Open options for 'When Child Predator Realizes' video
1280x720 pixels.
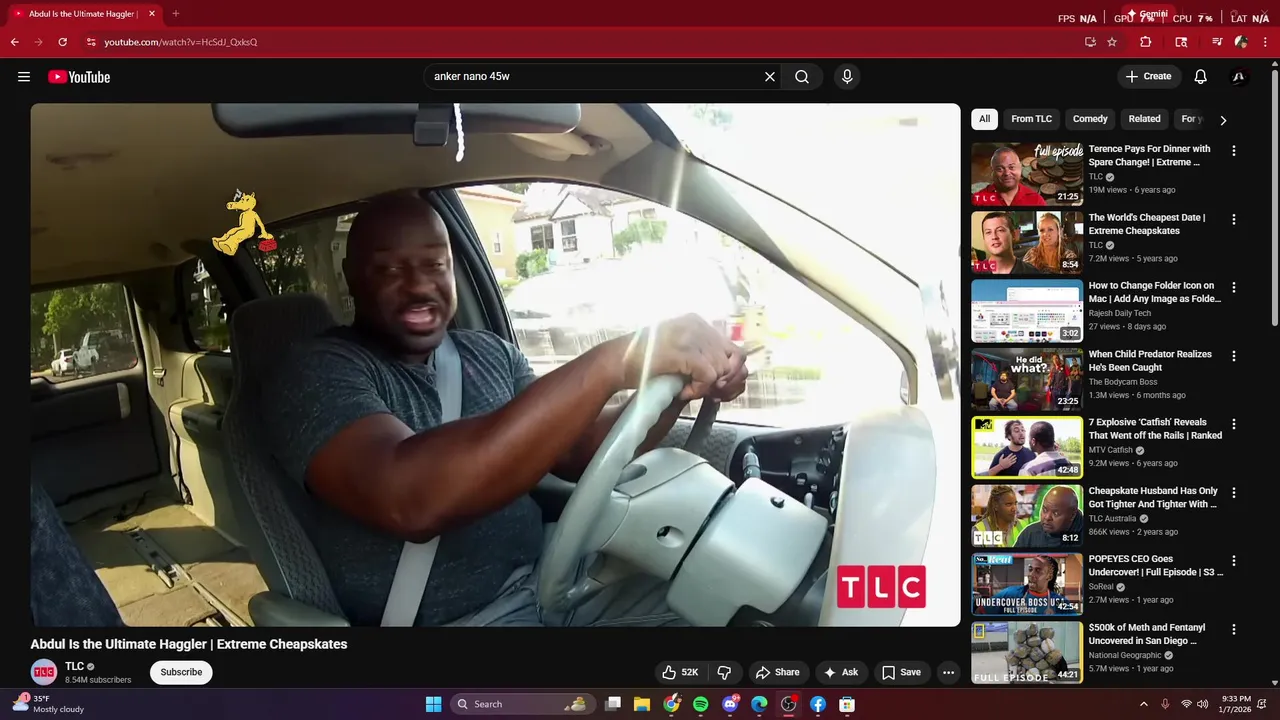point(1233,356)
